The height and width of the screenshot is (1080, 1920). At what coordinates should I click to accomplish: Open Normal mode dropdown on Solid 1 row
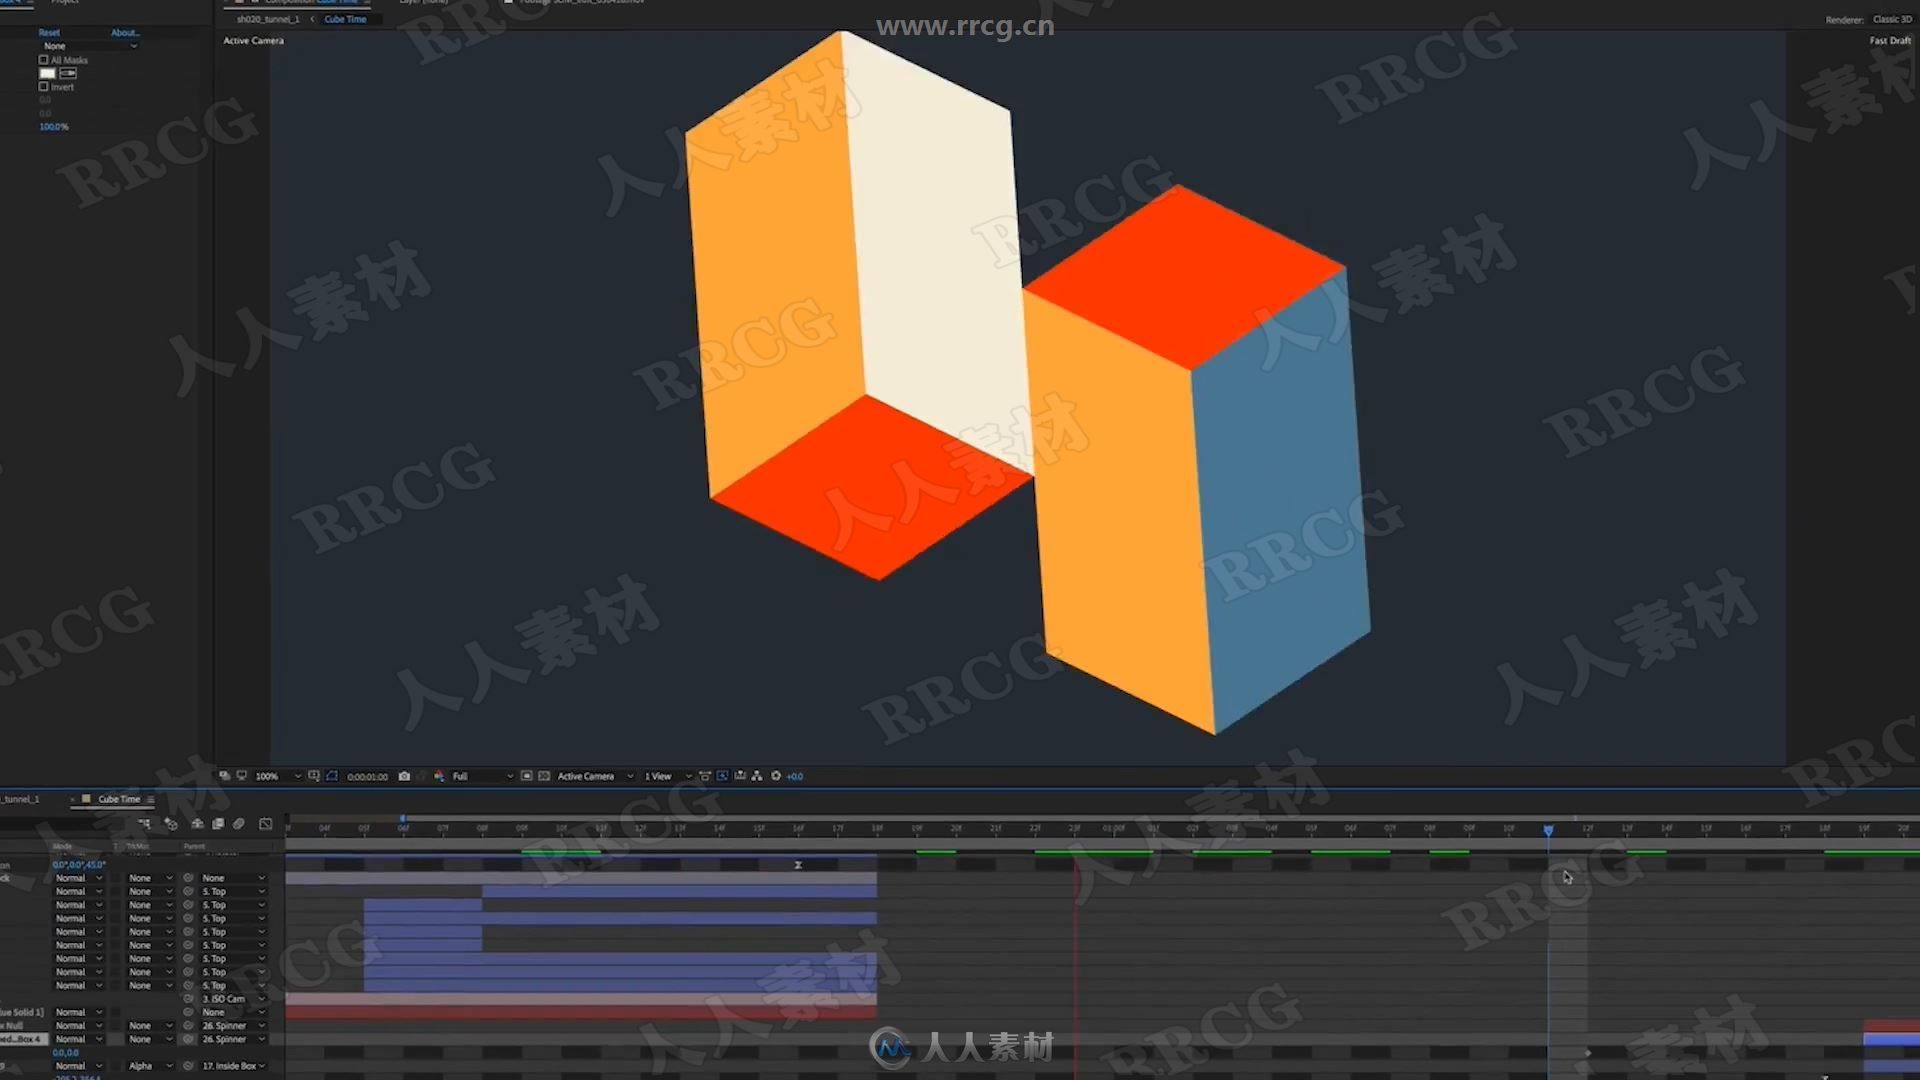point(79,1012)
